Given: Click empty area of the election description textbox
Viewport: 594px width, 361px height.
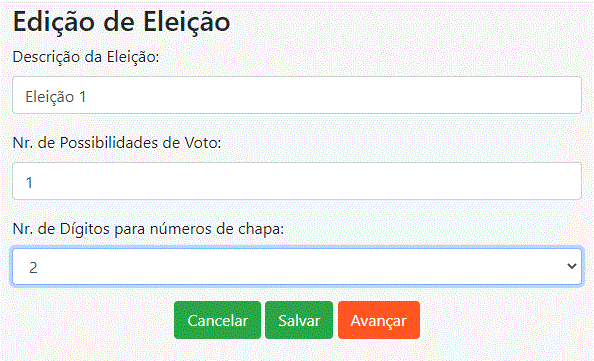Looking at the screenshot, I should (333, 95).
